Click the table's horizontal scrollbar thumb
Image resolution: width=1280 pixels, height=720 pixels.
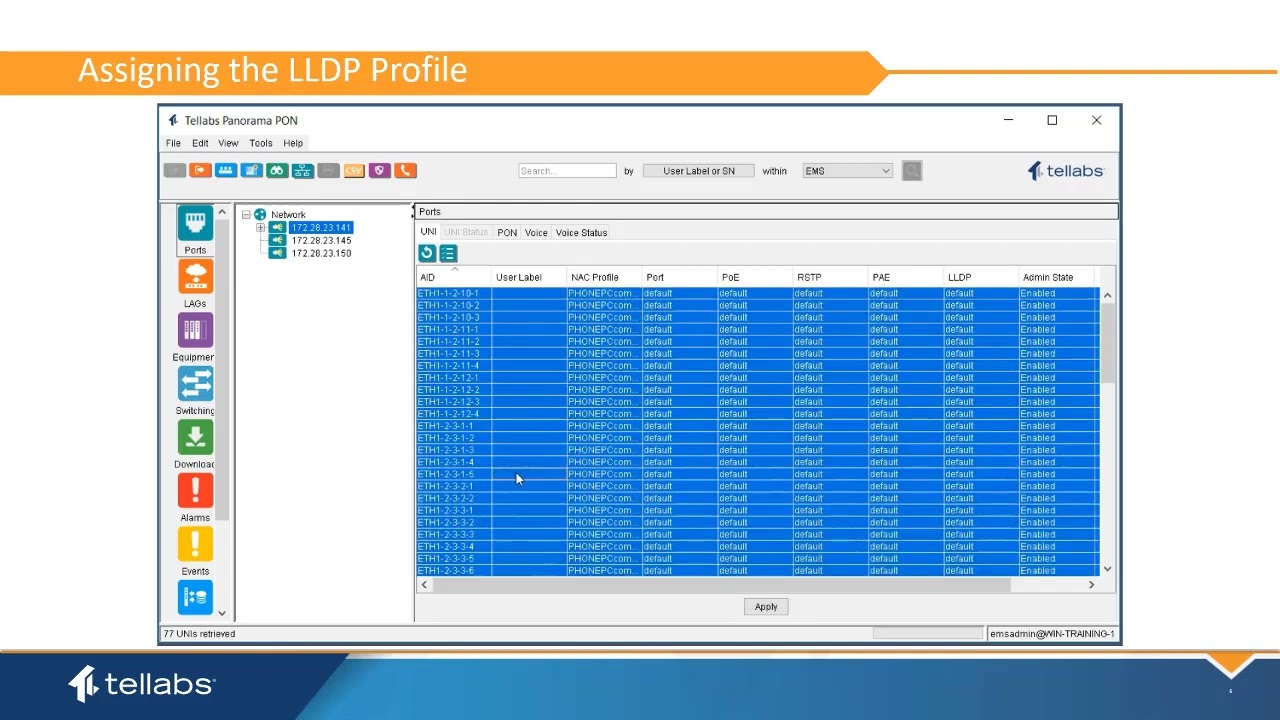pos(721,585)
